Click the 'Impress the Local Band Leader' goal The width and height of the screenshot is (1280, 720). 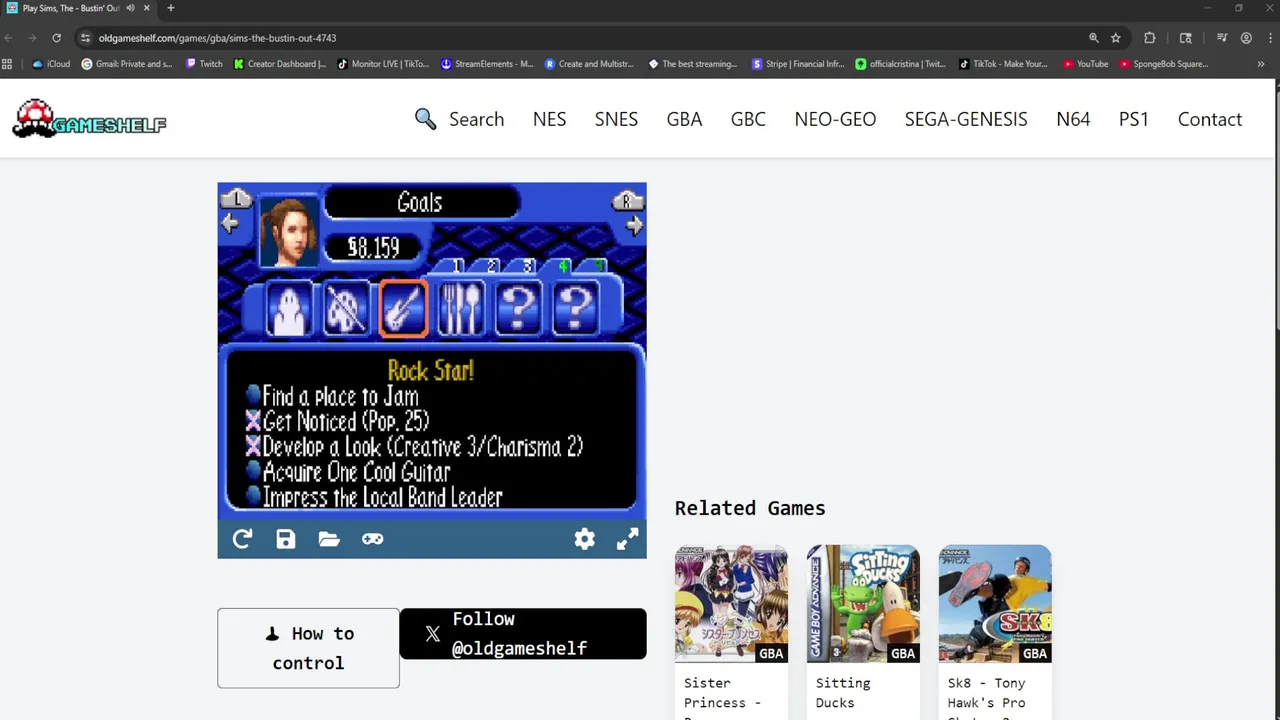coord(374,497)
